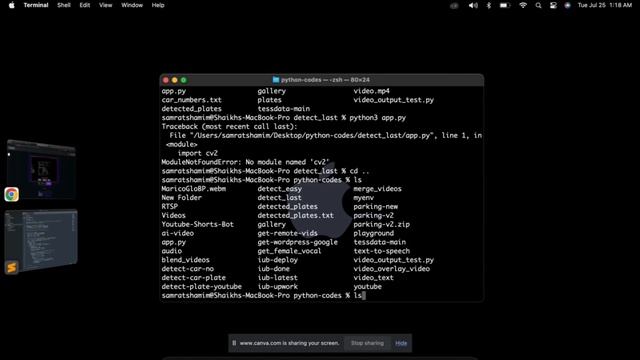Image resolution: width=640 pixels, height=360 pixels.
Task: Click 'detect-plate-youtube' in ls output
Action: click(202, 287)
